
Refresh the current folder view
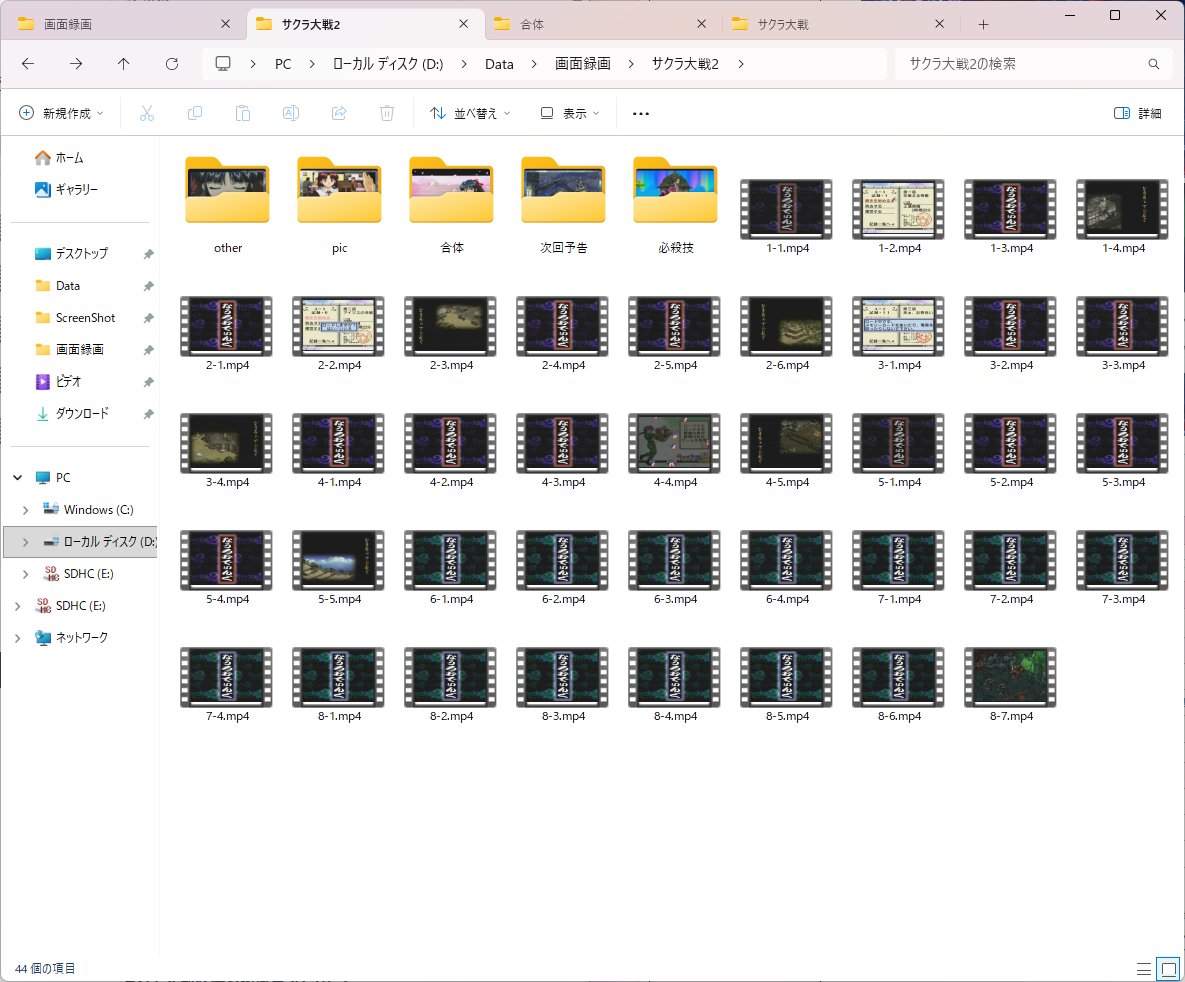click(x=172, y=64)
